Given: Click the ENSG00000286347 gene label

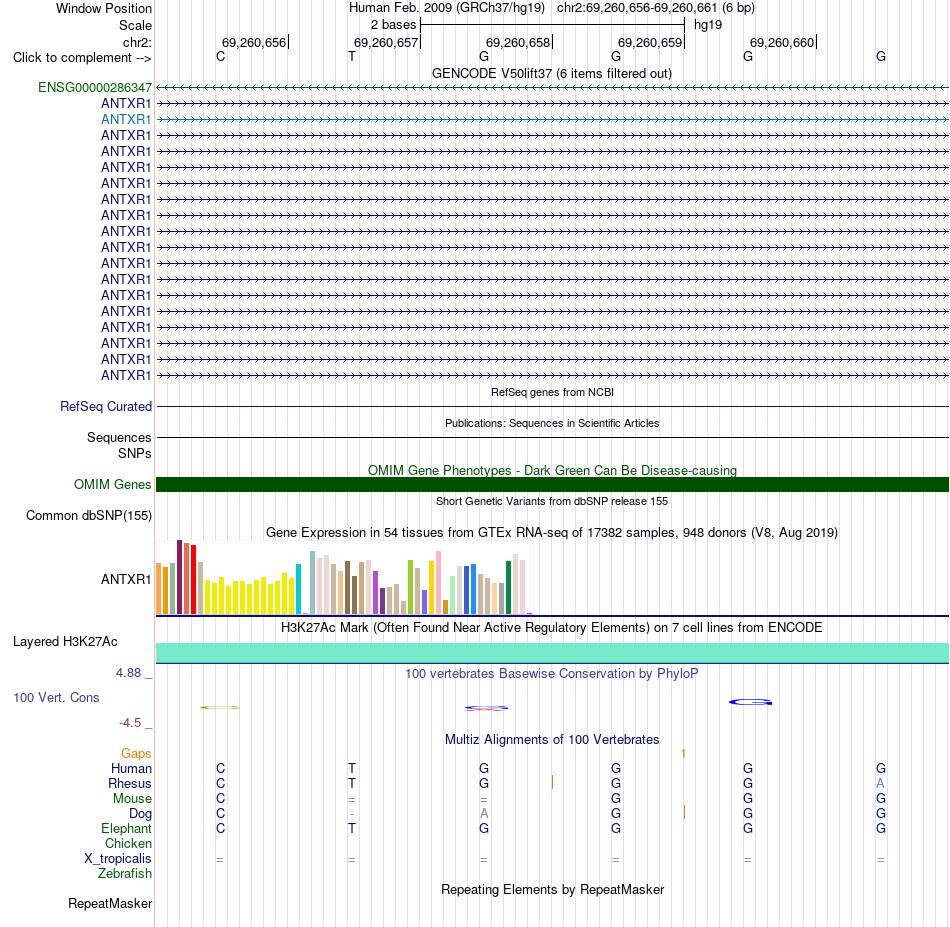Looking at the screenshot, I should [95, 87].
